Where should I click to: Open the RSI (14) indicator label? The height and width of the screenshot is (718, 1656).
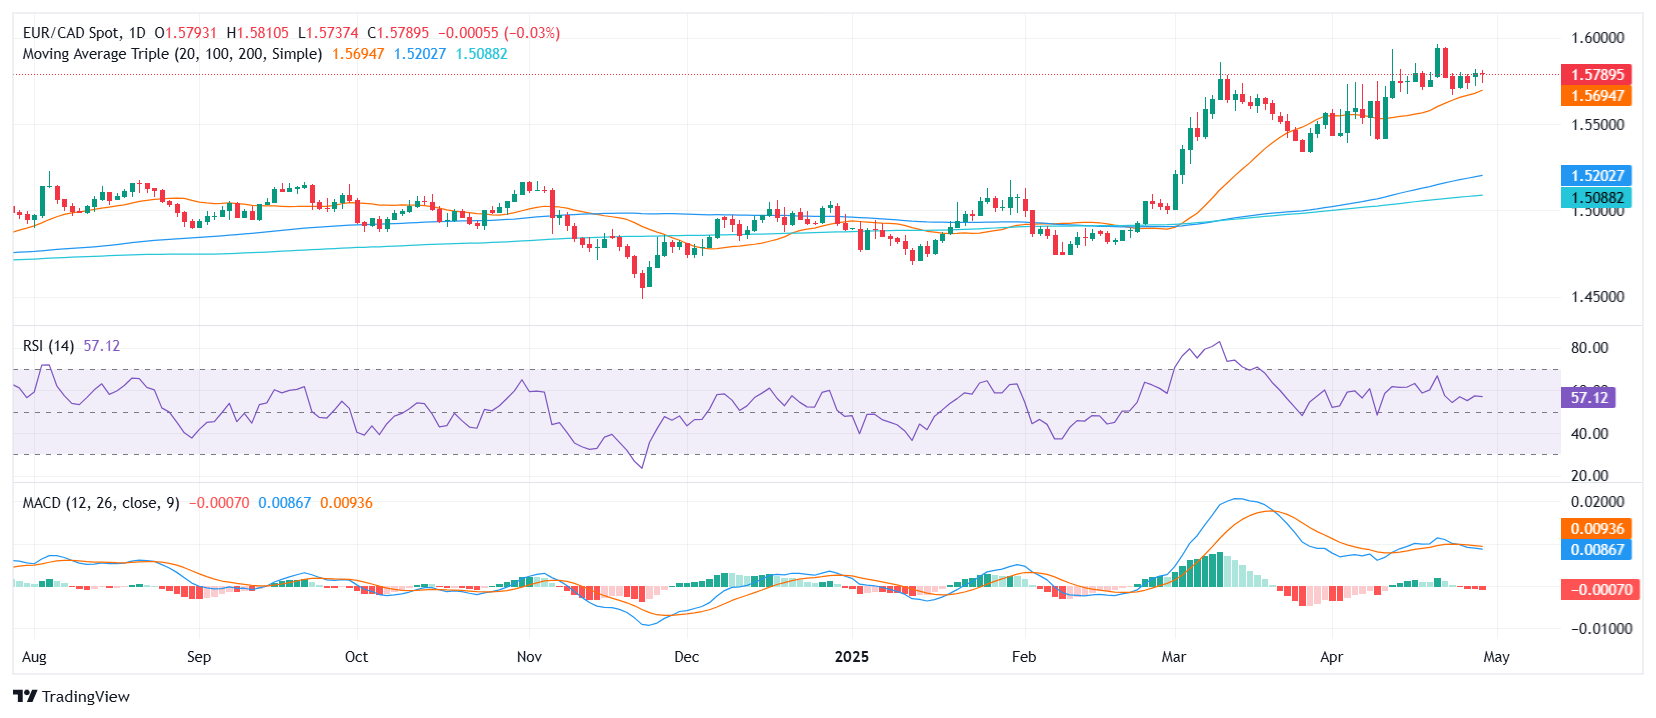tap(48, 346)
